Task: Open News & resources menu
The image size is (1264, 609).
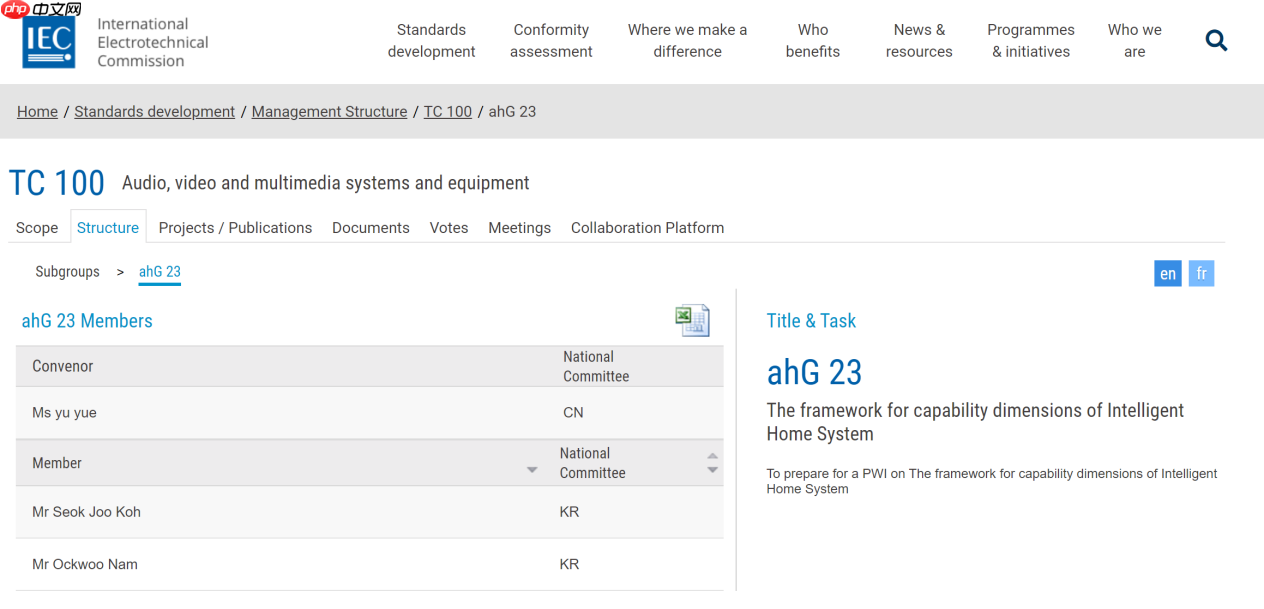Action: pyautogui.click(x=918, y=41)
